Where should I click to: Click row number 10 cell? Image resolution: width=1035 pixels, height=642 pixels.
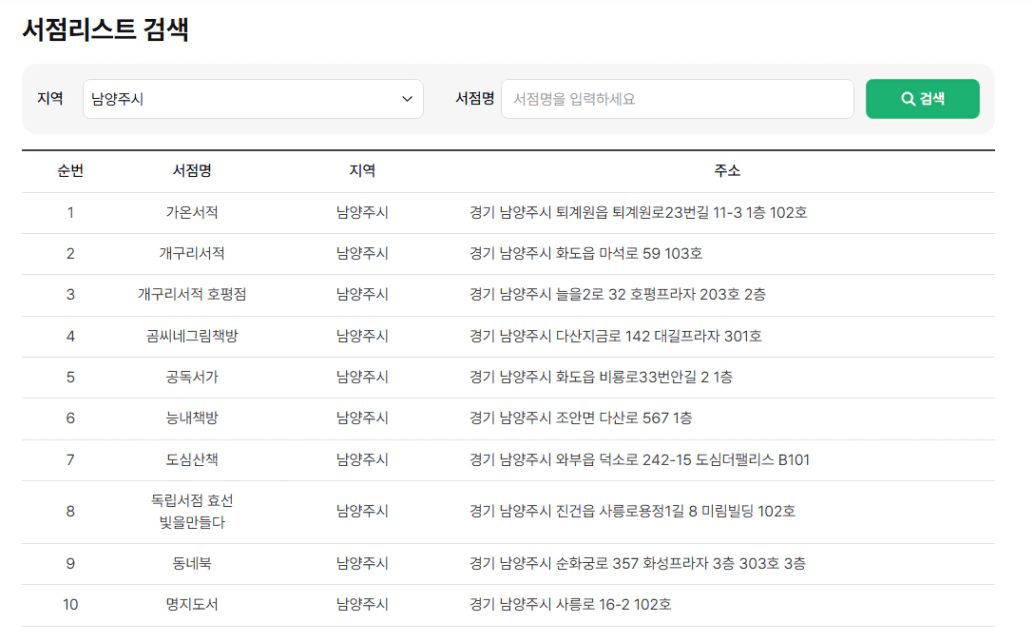pos(70,604)
